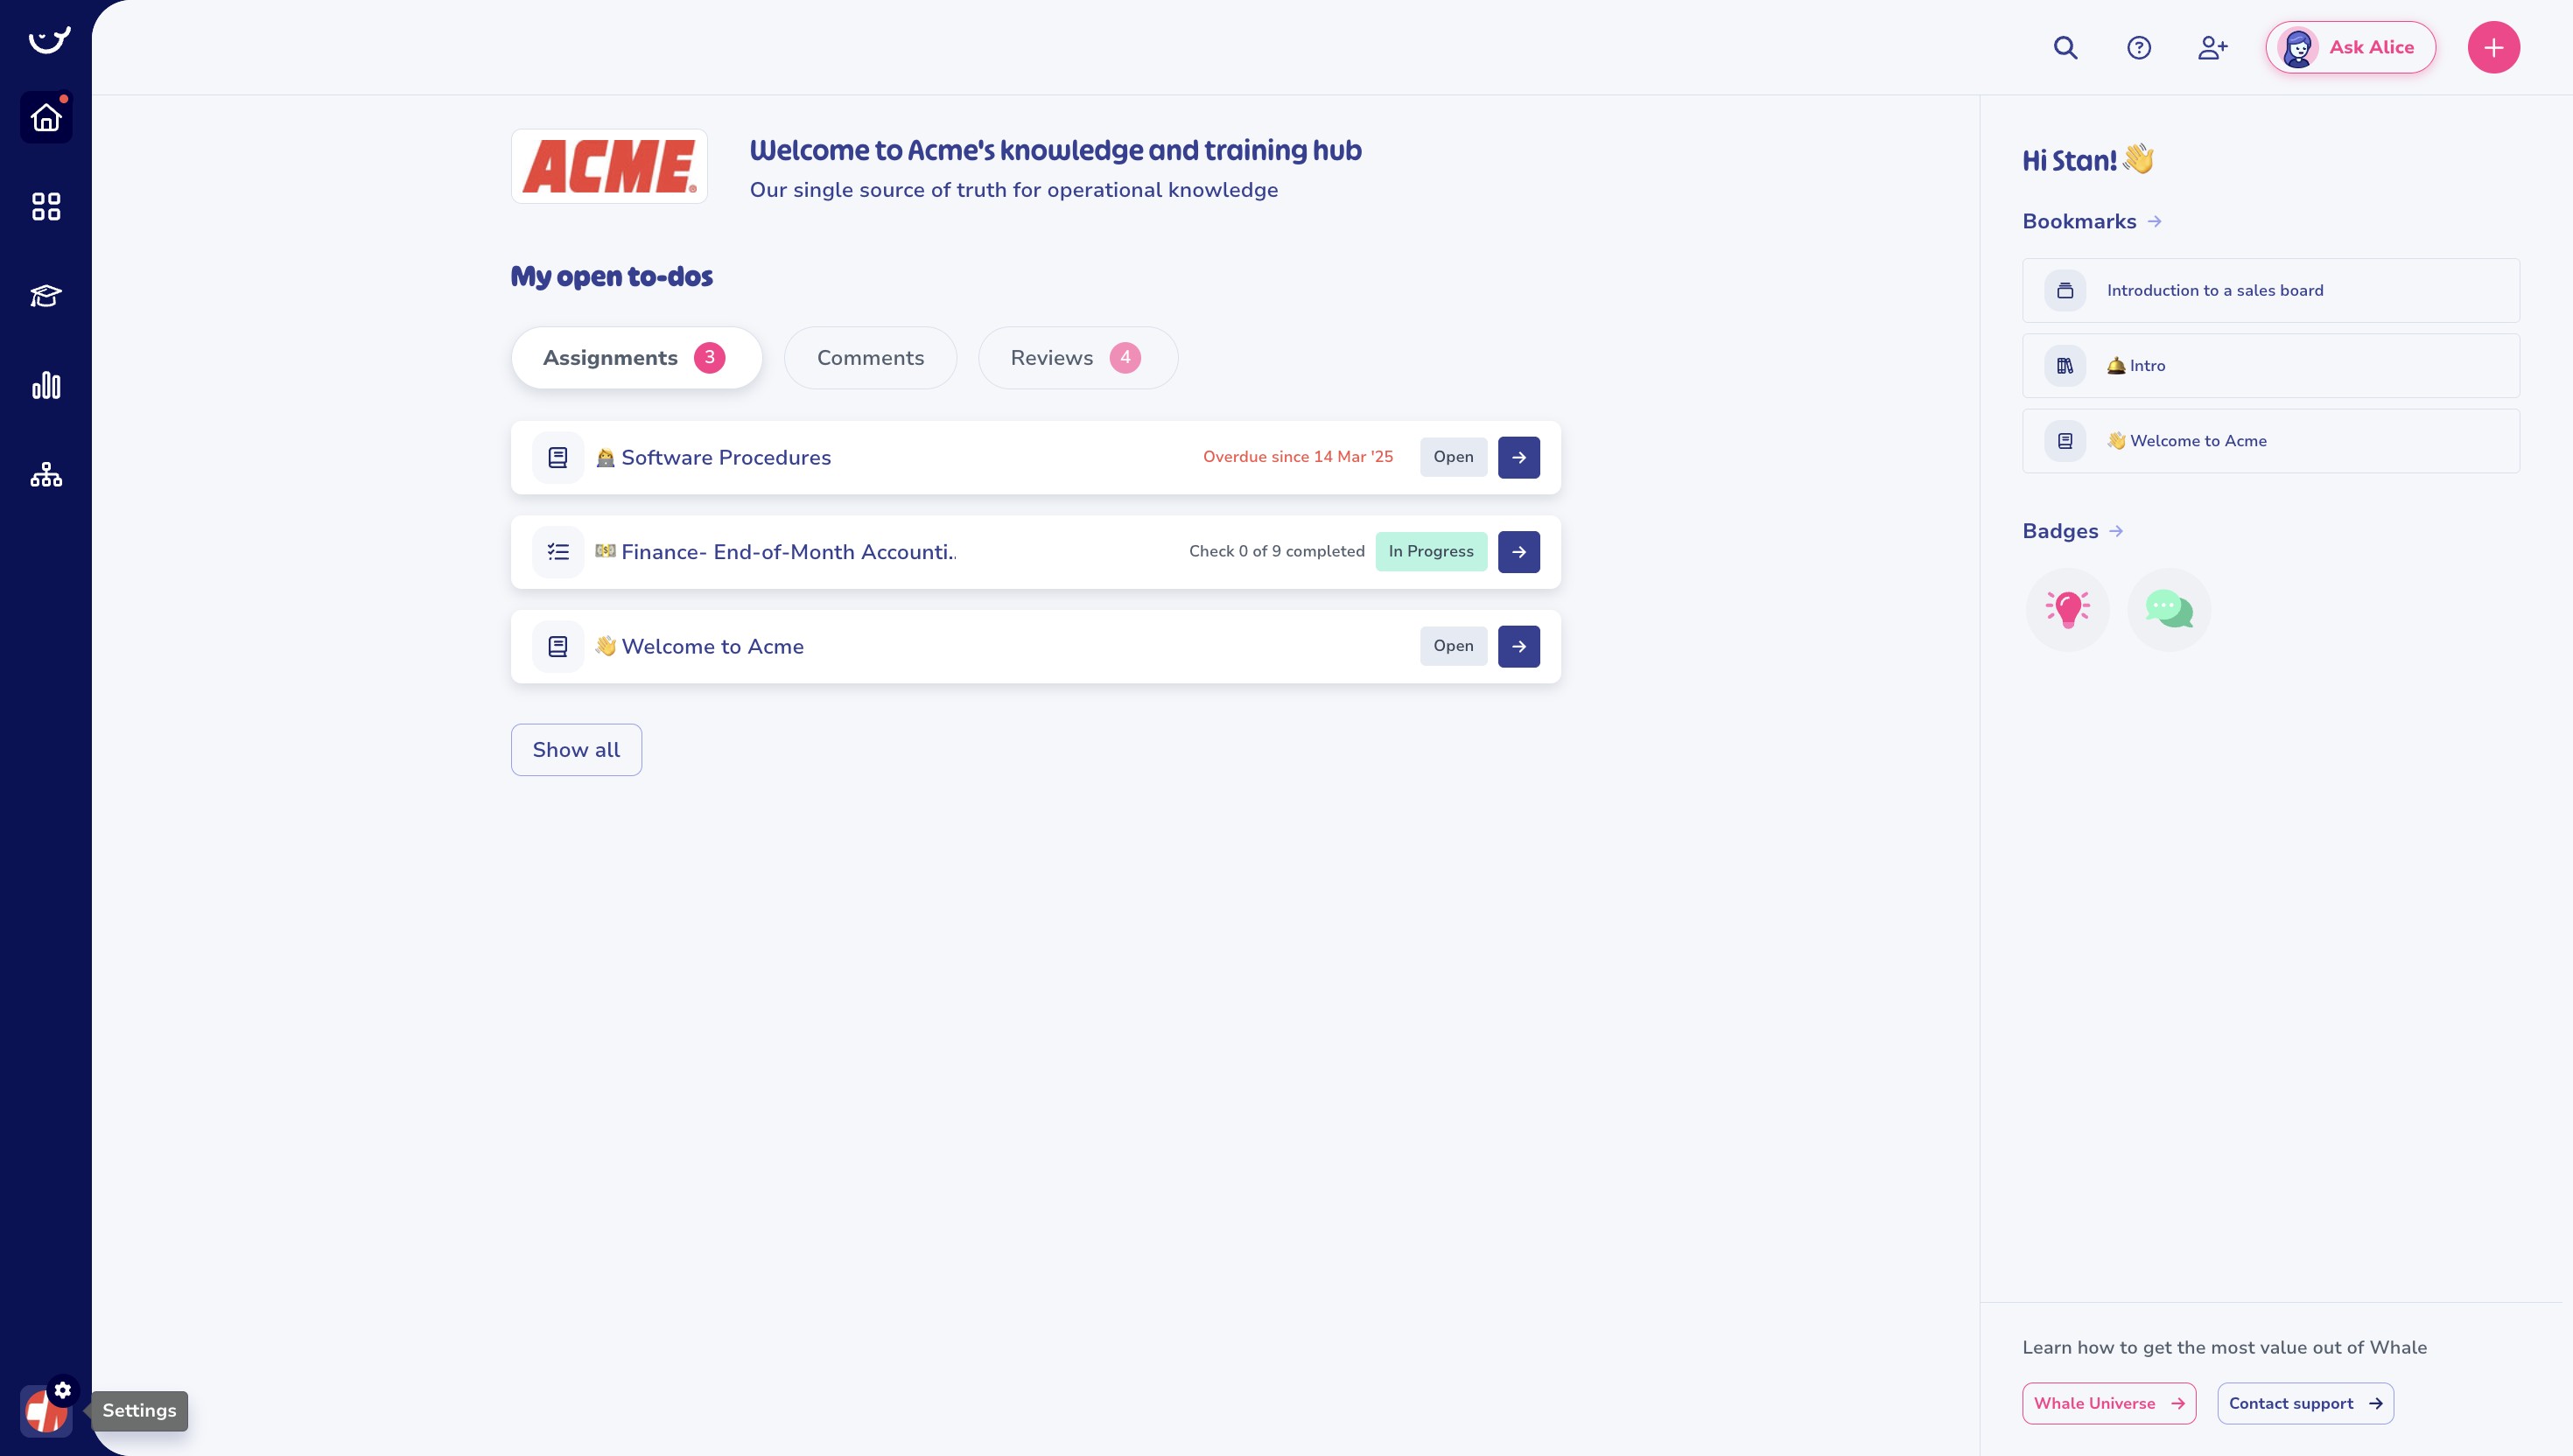This screenshot has width=2573, height=1456.
Task: Open the Software Procedures arrow button
Action: point(1518,457)
